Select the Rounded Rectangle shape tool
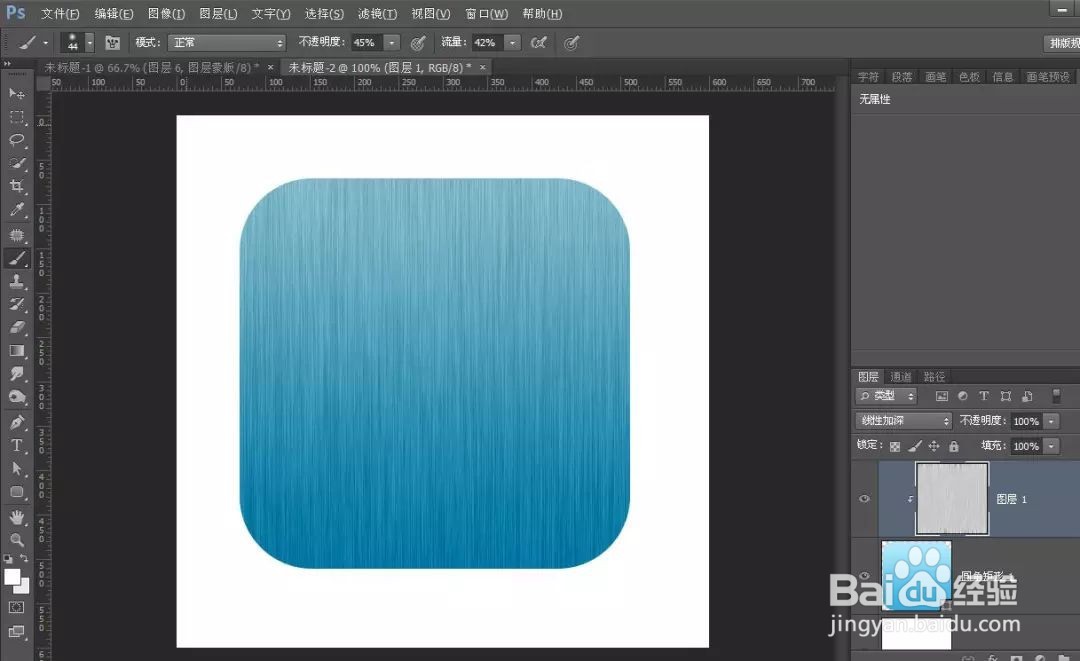1080x661 pixels. click(x=17, y=492)
